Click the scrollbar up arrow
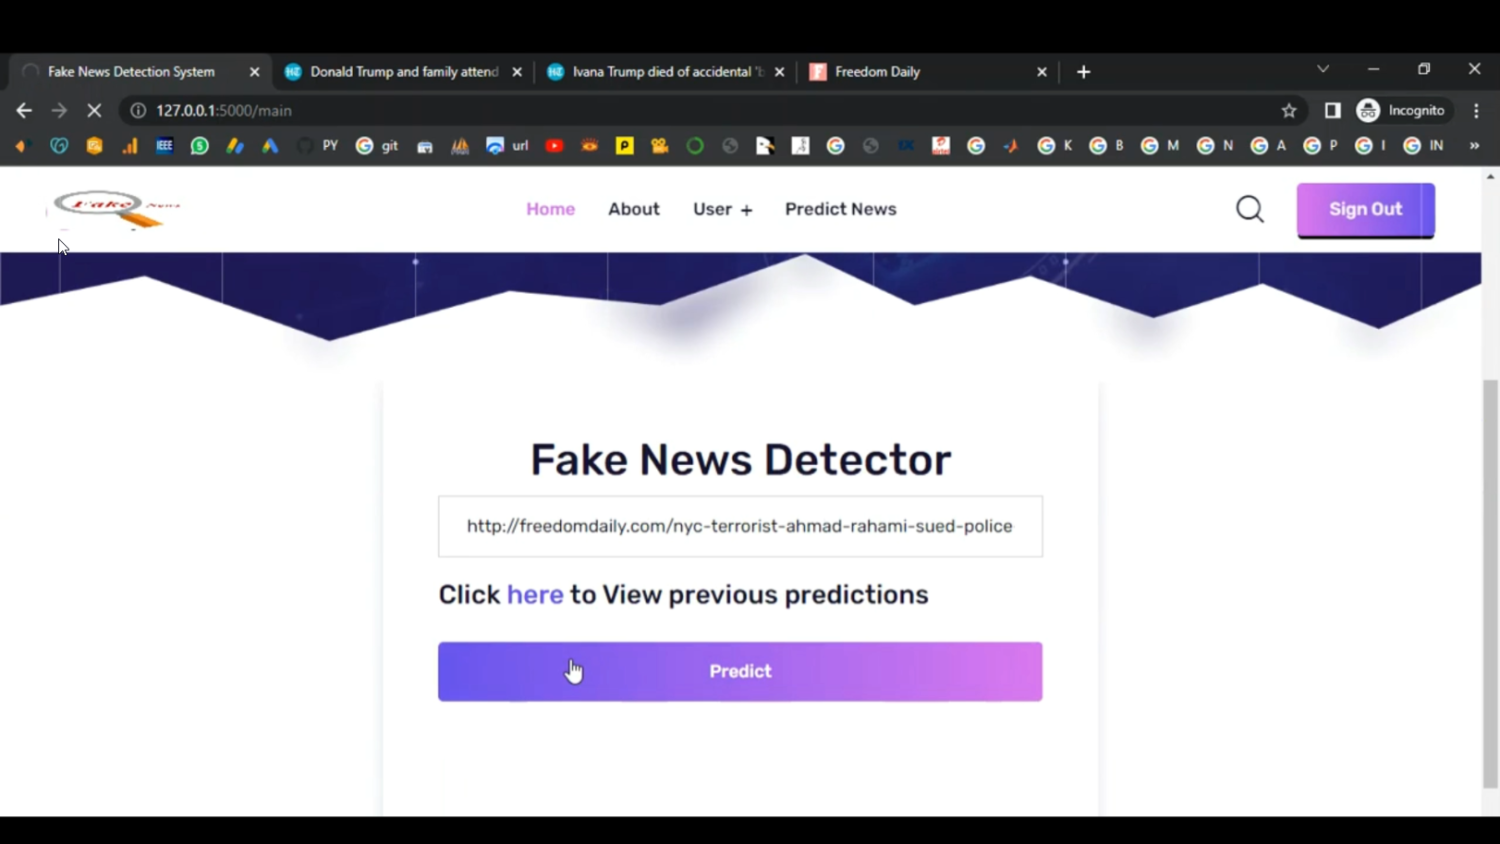Image resolution: width=1500 pixels, height=844 pixels. point(1490,176)
